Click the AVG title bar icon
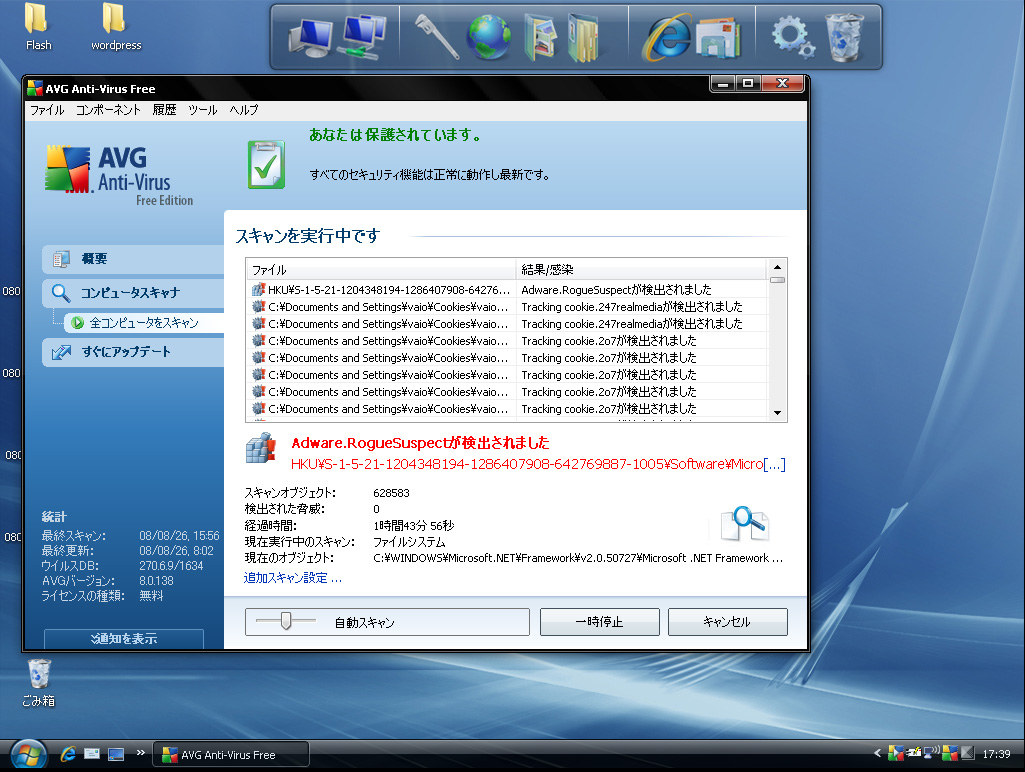The height and width of the screenshot is (772, 1025). (x=35, y=88)
